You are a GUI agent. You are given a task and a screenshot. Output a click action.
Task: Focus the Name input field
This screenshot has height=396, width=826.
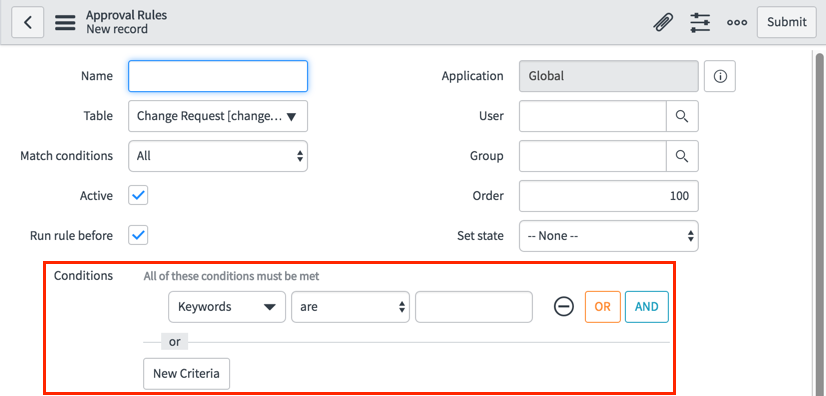tap(218, 76)
